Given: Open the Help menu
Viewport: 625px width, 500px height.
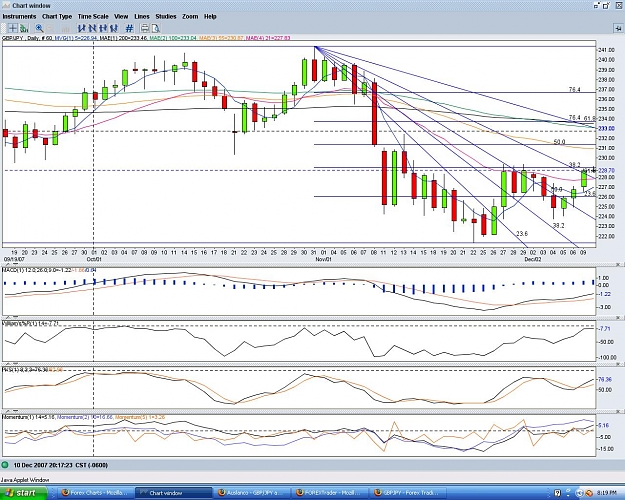Looking at the screenshot, I should coord(210,16).
